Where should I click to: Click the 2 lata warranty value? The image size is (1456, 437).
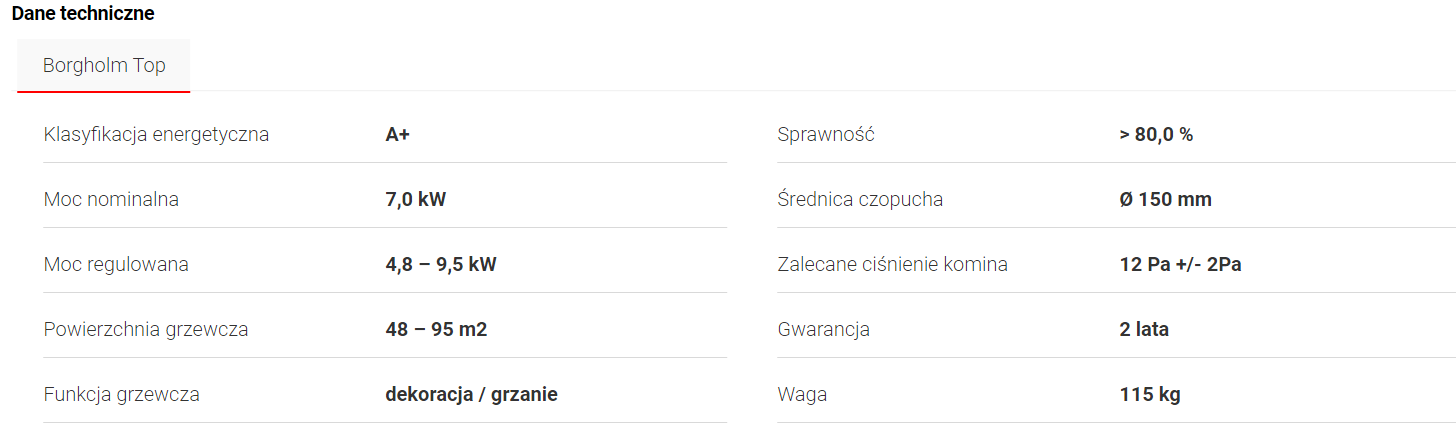coord(1144,329)
